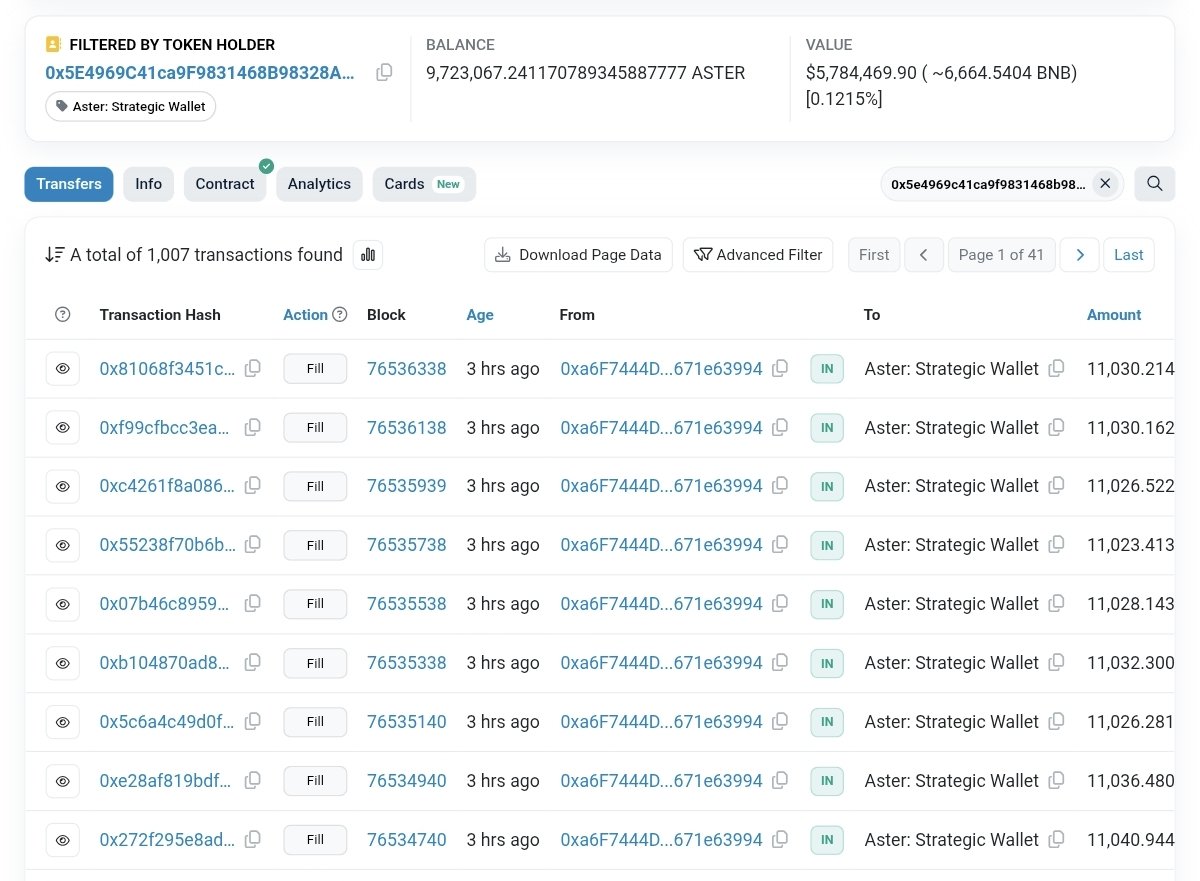Click the balance value 9,723,067.24117... ASTER
Viewport: 1200px width, 881px height.
pos(585,73)
